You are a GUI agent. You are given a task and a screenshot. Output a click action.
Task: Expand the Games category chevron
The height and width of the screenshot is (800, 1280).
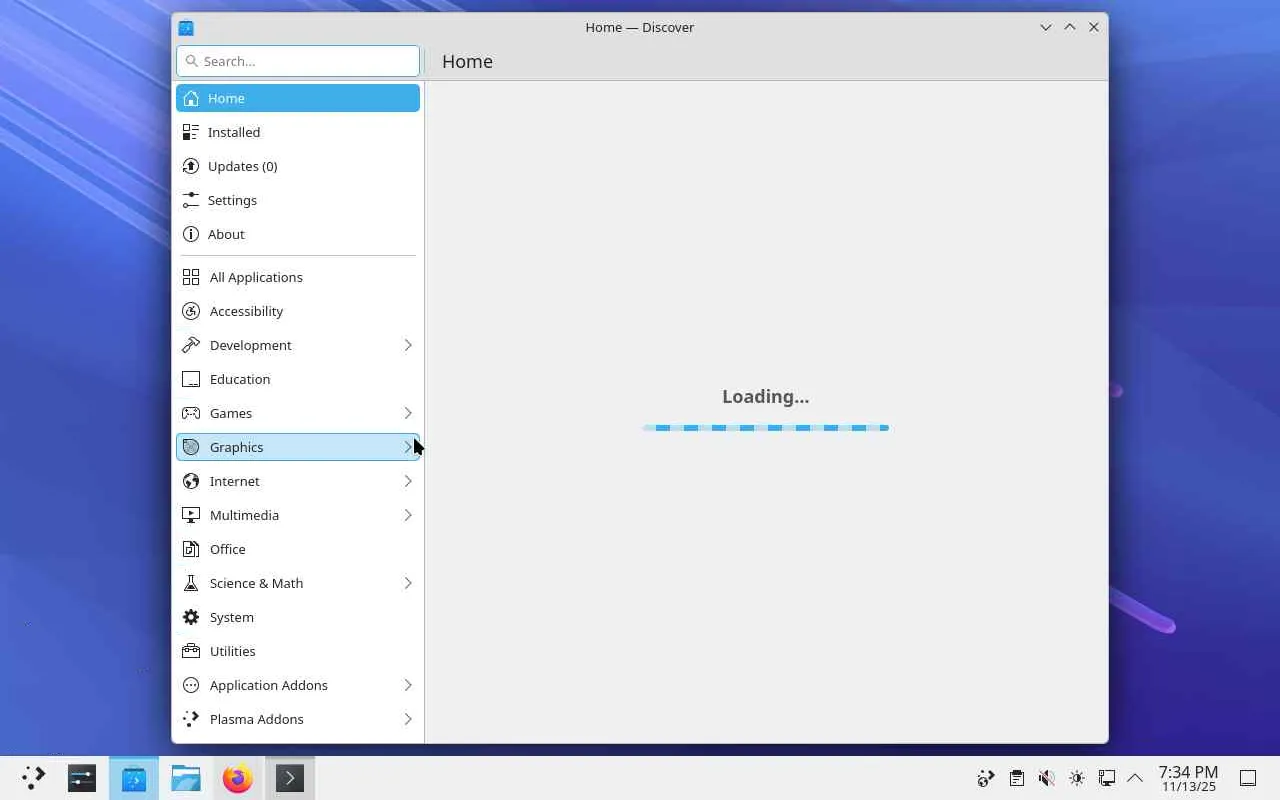pyautogui.click(x=408, y=413)
